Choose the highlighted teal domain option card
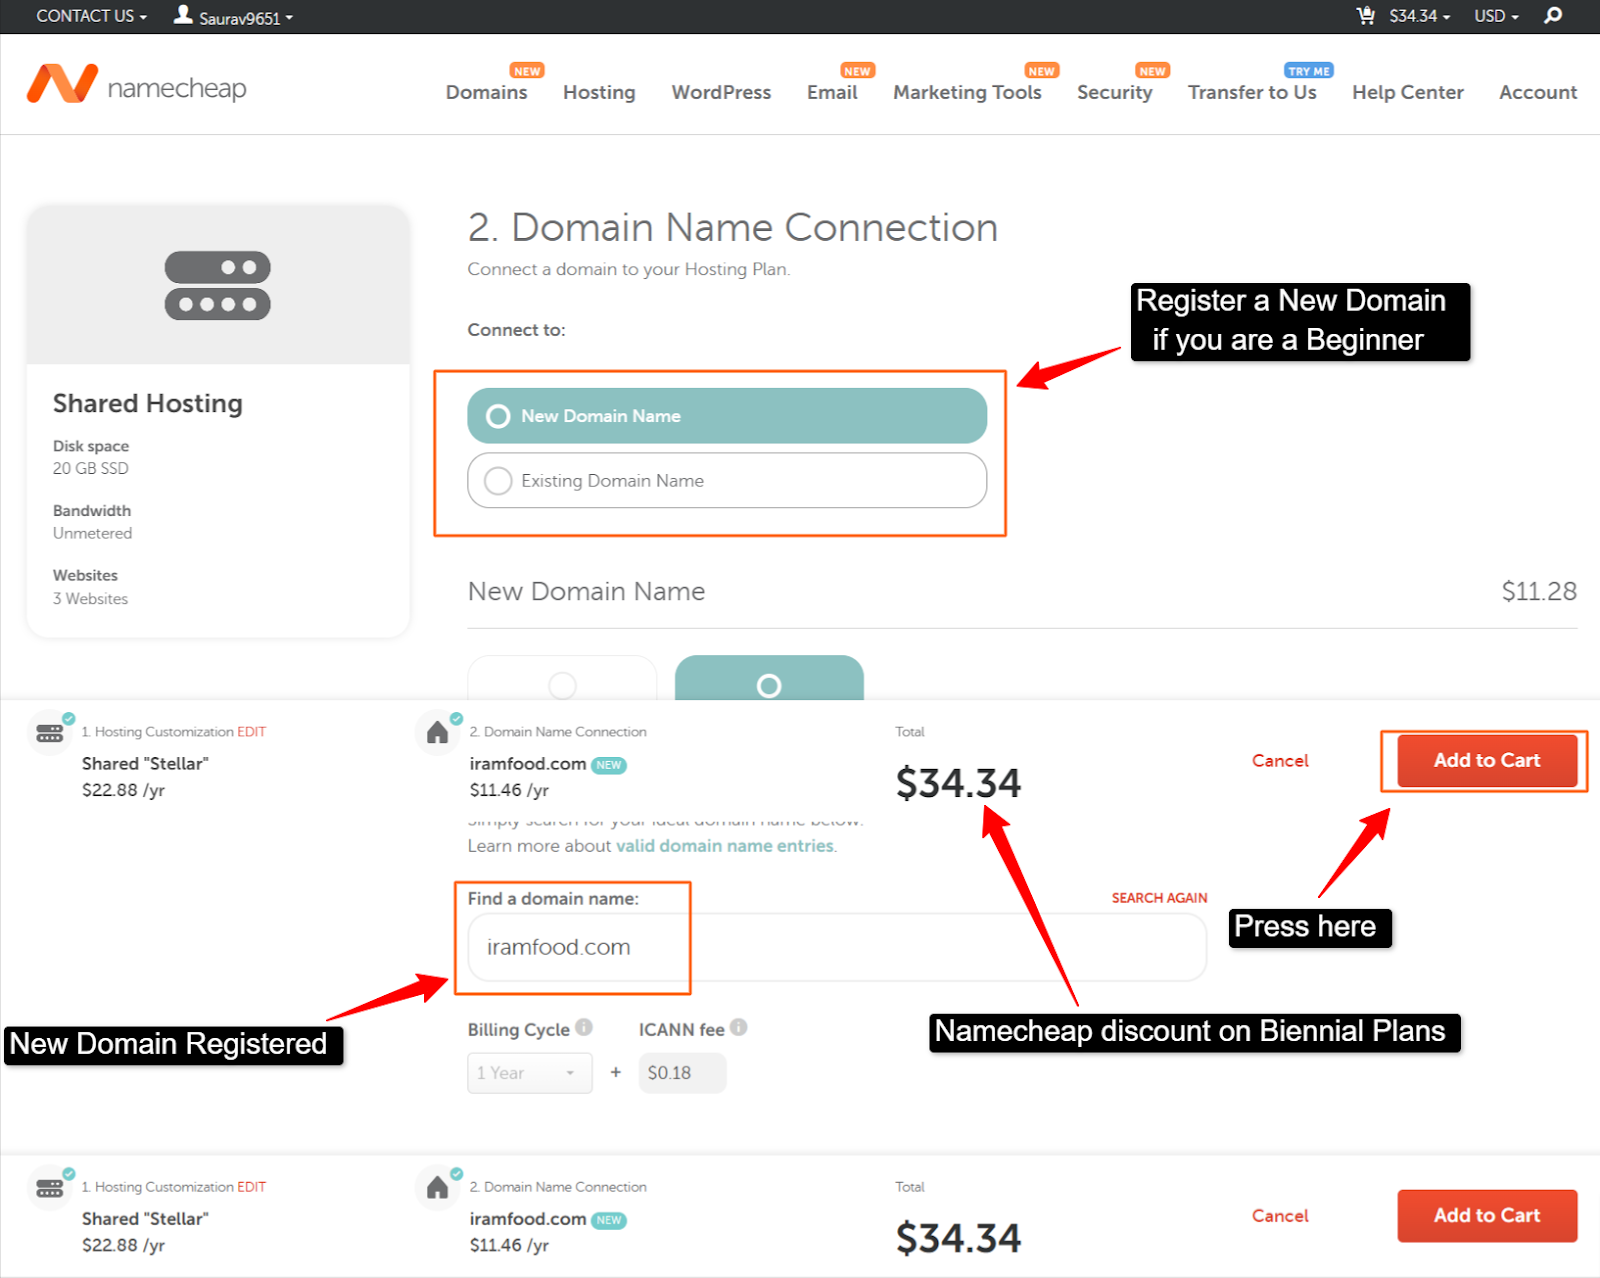1600x1278 pixels. (769, 678)
